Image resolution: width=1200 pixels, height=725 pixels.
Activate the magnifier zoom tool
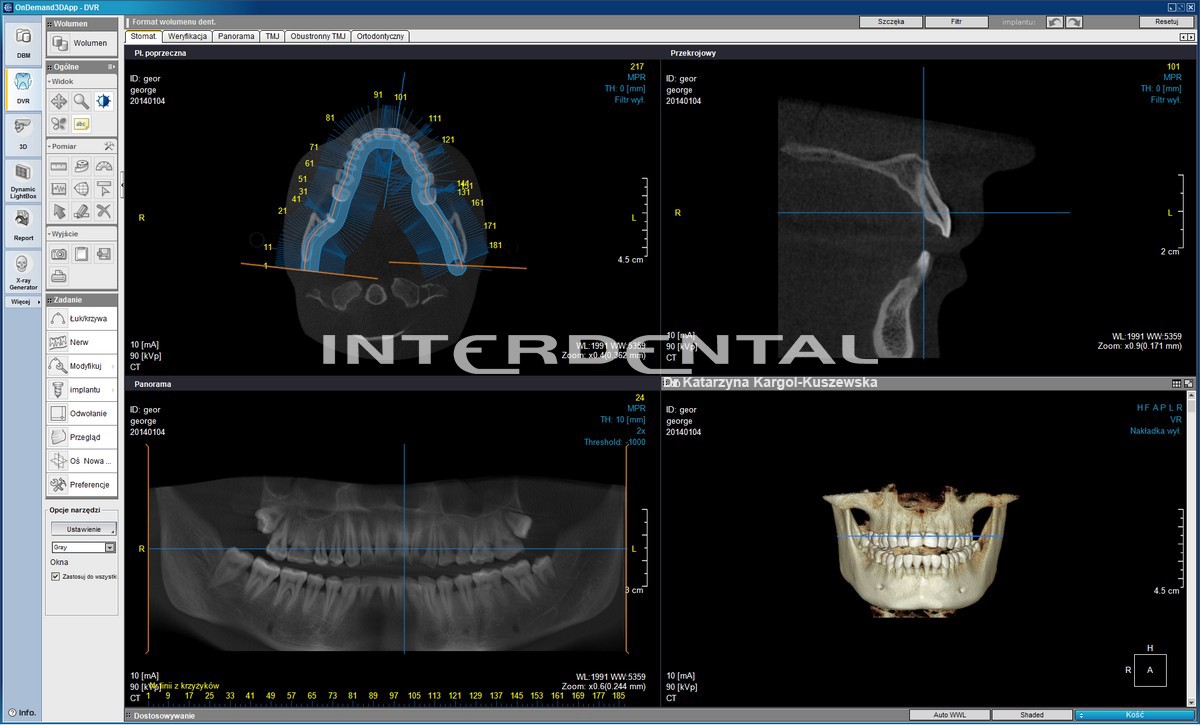pyautogui.click(x=81, y=101)
